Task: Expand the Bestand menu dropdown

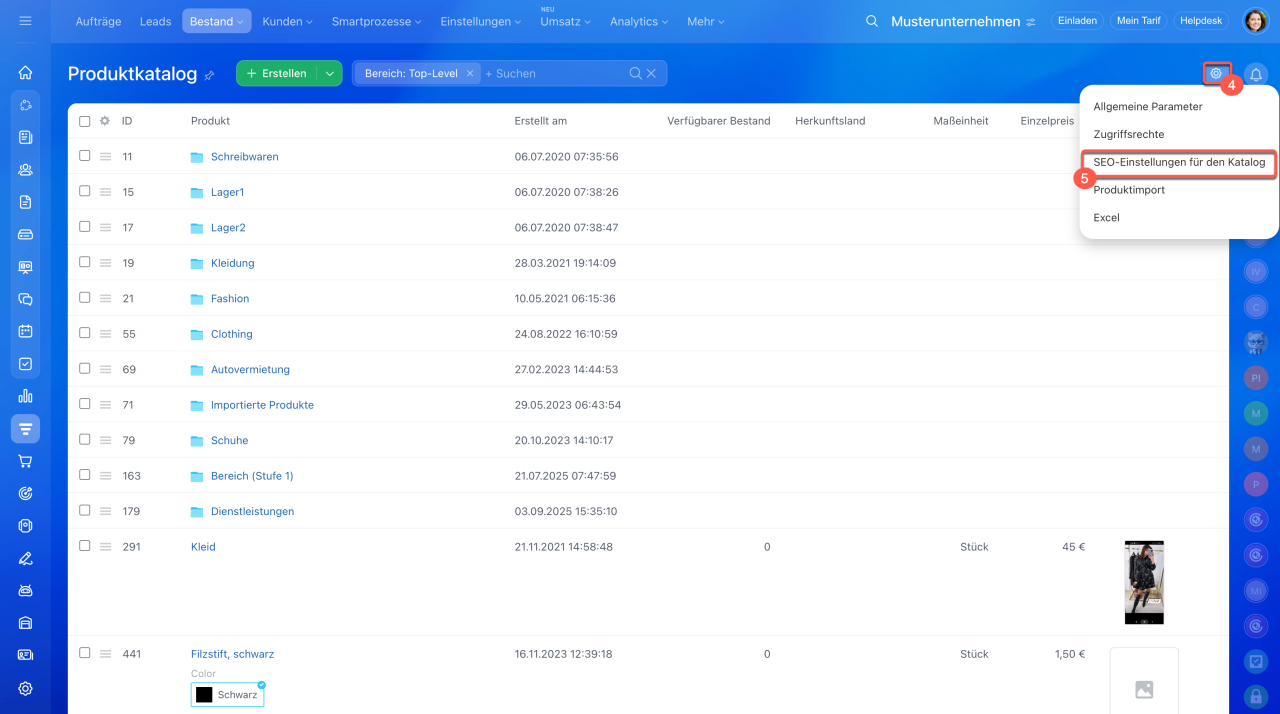Action: (217, 21)
